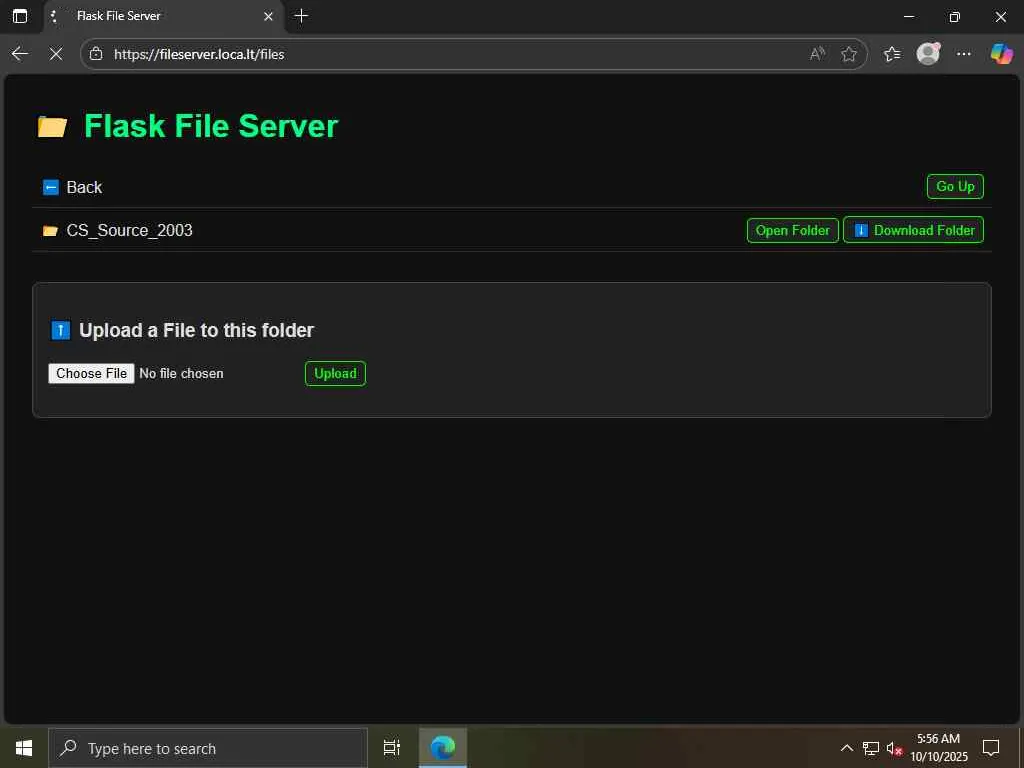The height and width of the screenshot is (768, 1024).
Task: Click the network tray icon
Action: coord(871,748)
